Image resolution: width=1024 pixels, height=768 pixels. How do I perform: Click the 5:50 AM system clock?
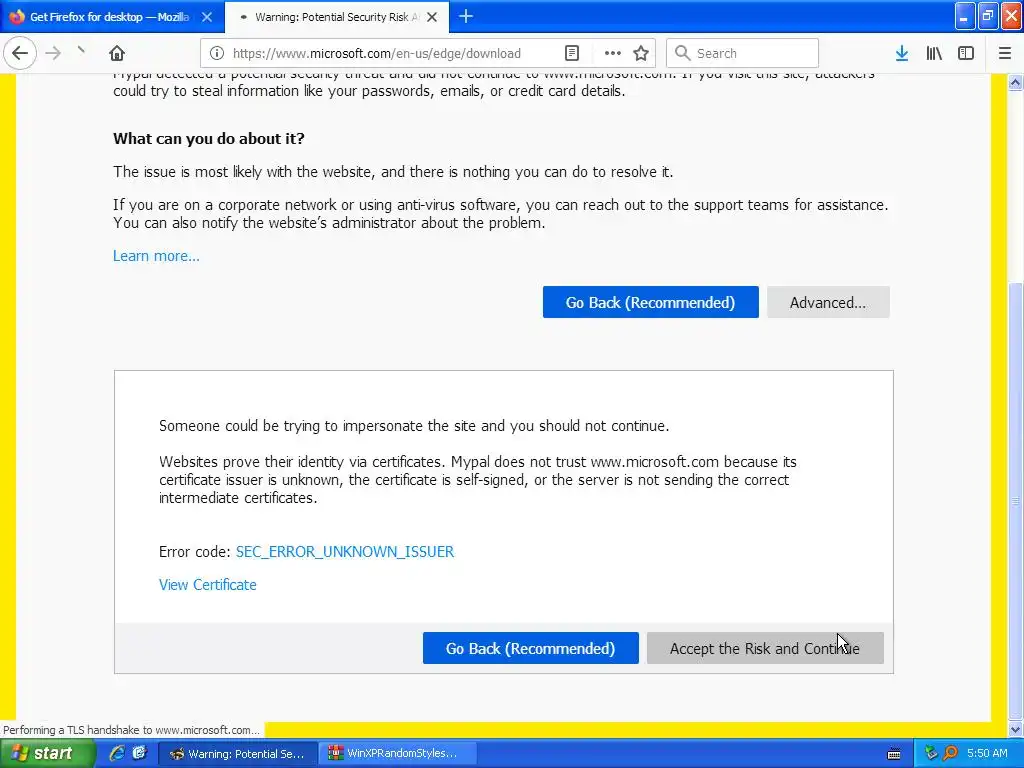tap(987, 754)
